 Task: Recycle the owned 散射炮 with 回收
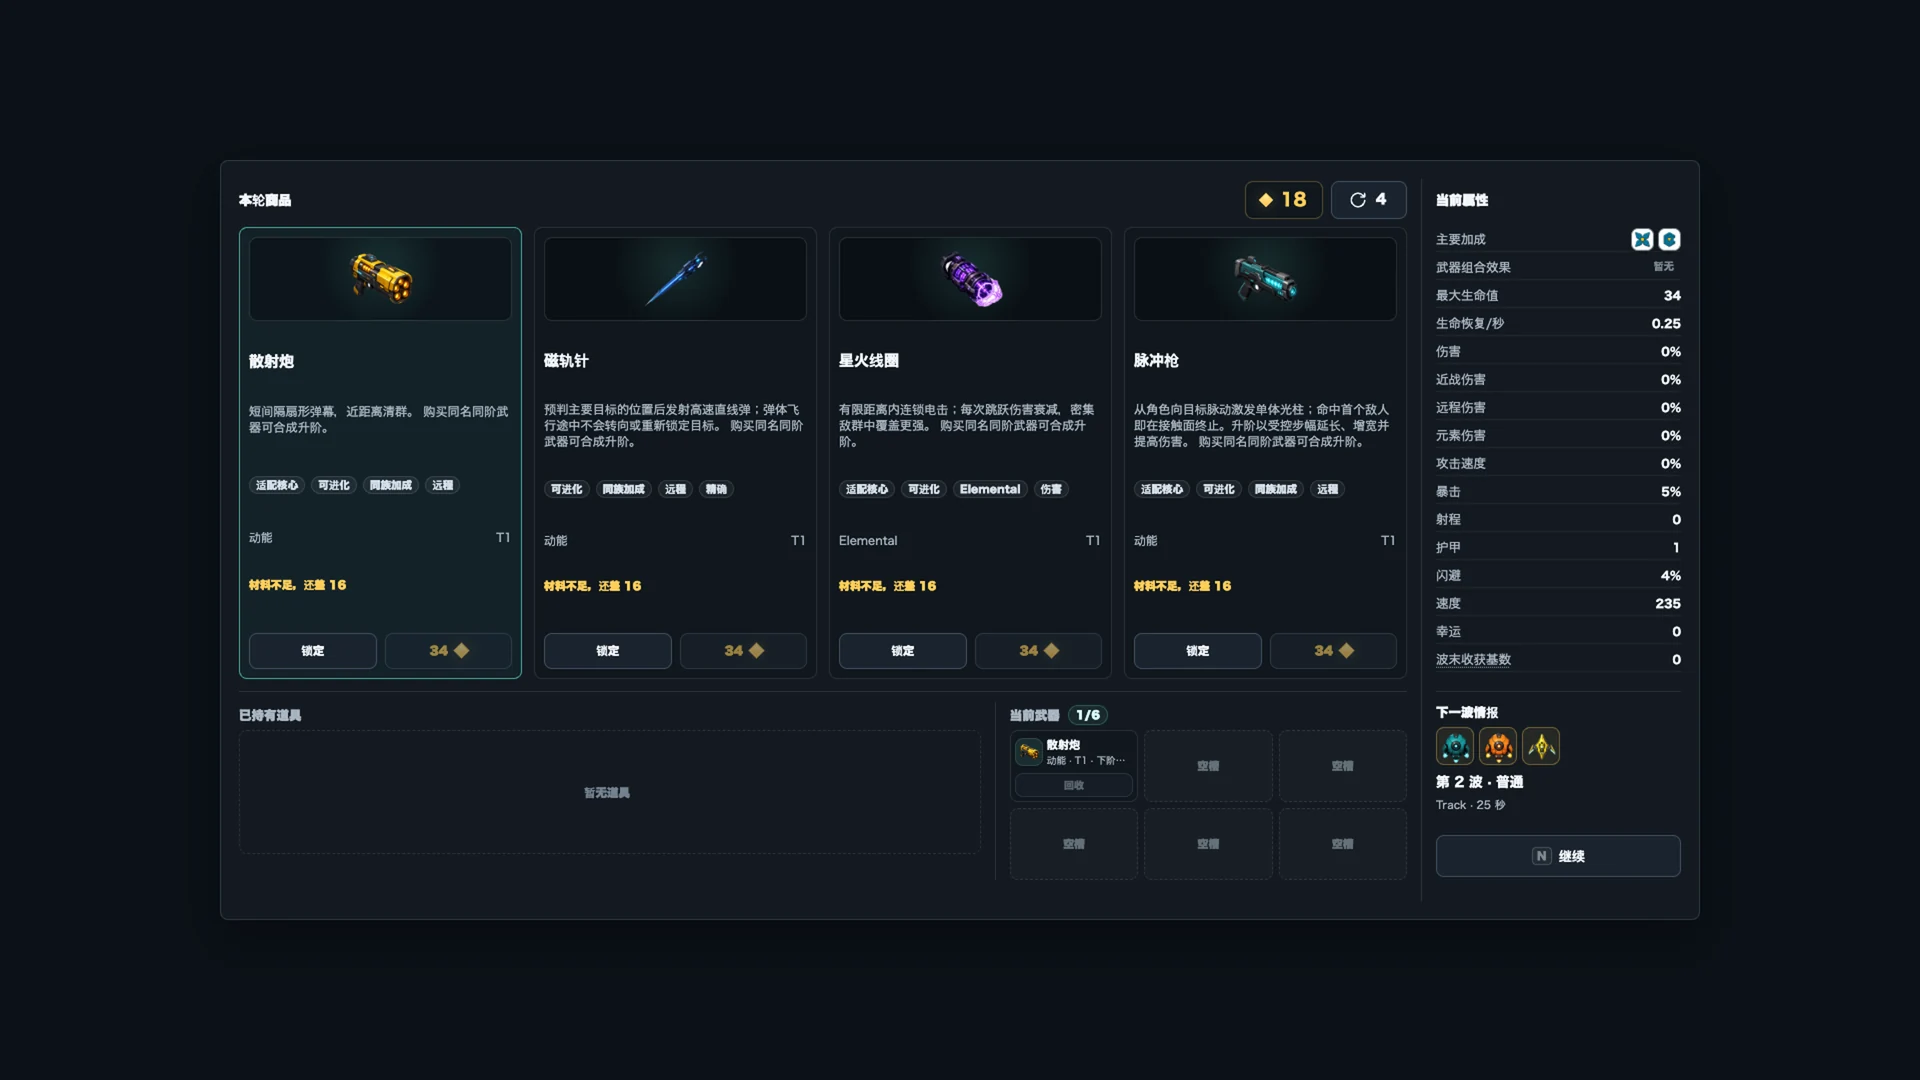[1074, 785]
